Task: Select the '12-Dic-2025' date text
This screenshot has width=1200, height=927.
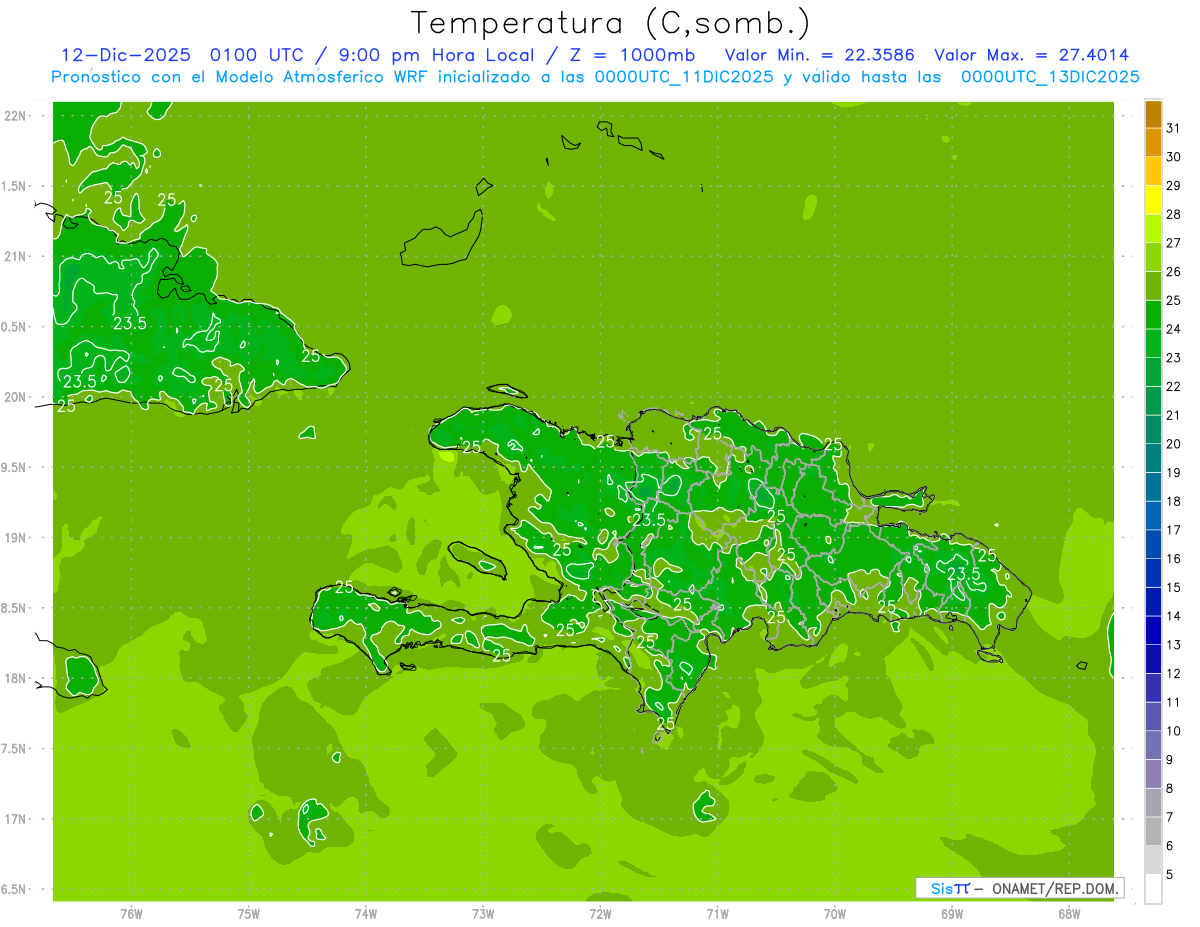Action: [125, 55]
